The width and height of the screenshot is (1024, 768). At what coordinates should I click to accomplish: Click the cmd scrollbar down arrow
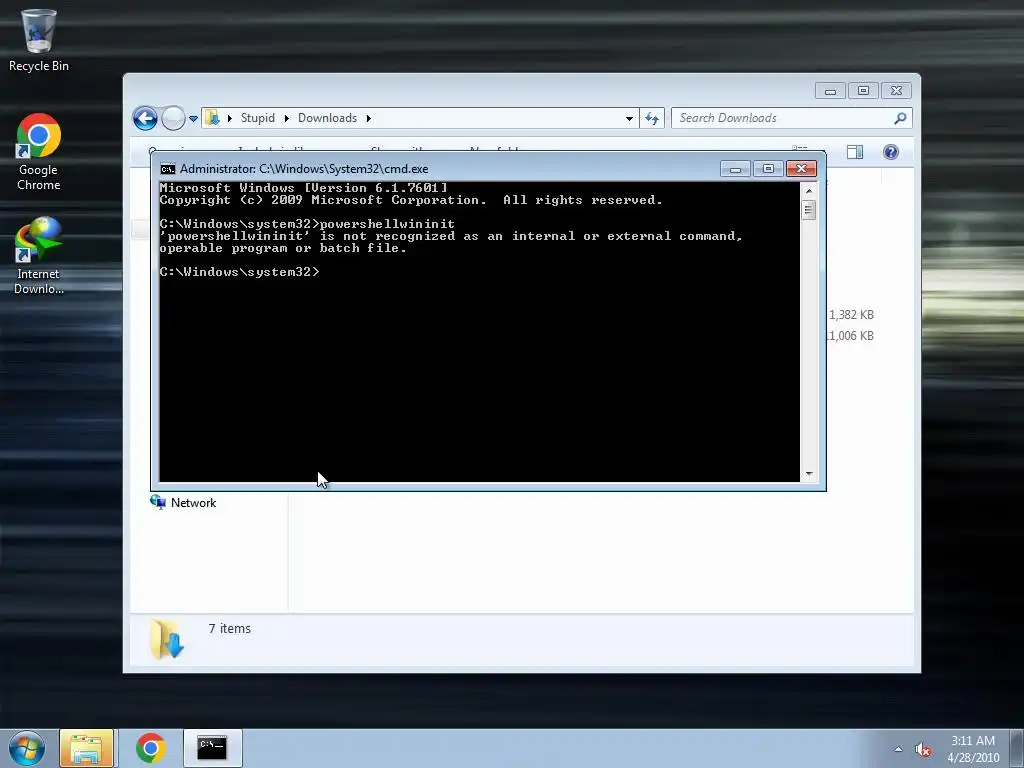pos(808,473)
